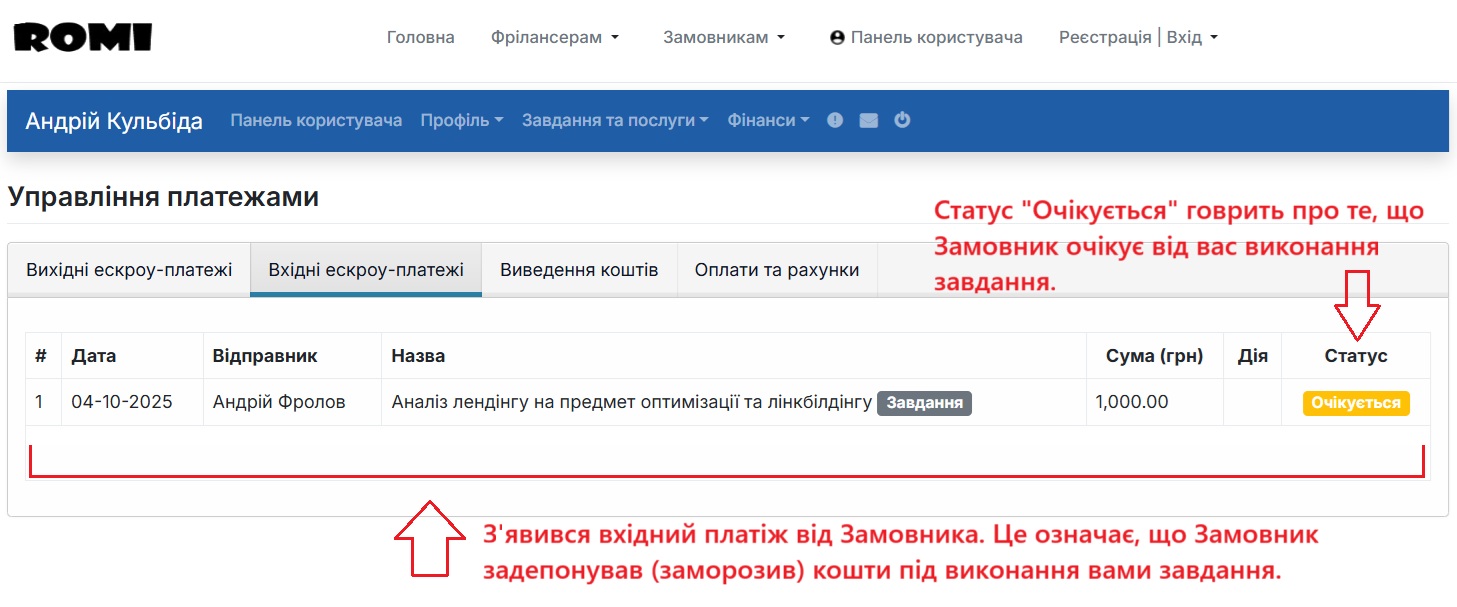Open messages via the envelope icon
The image size is (1457, 607).
pyautogui.click(x=868, y=120)
